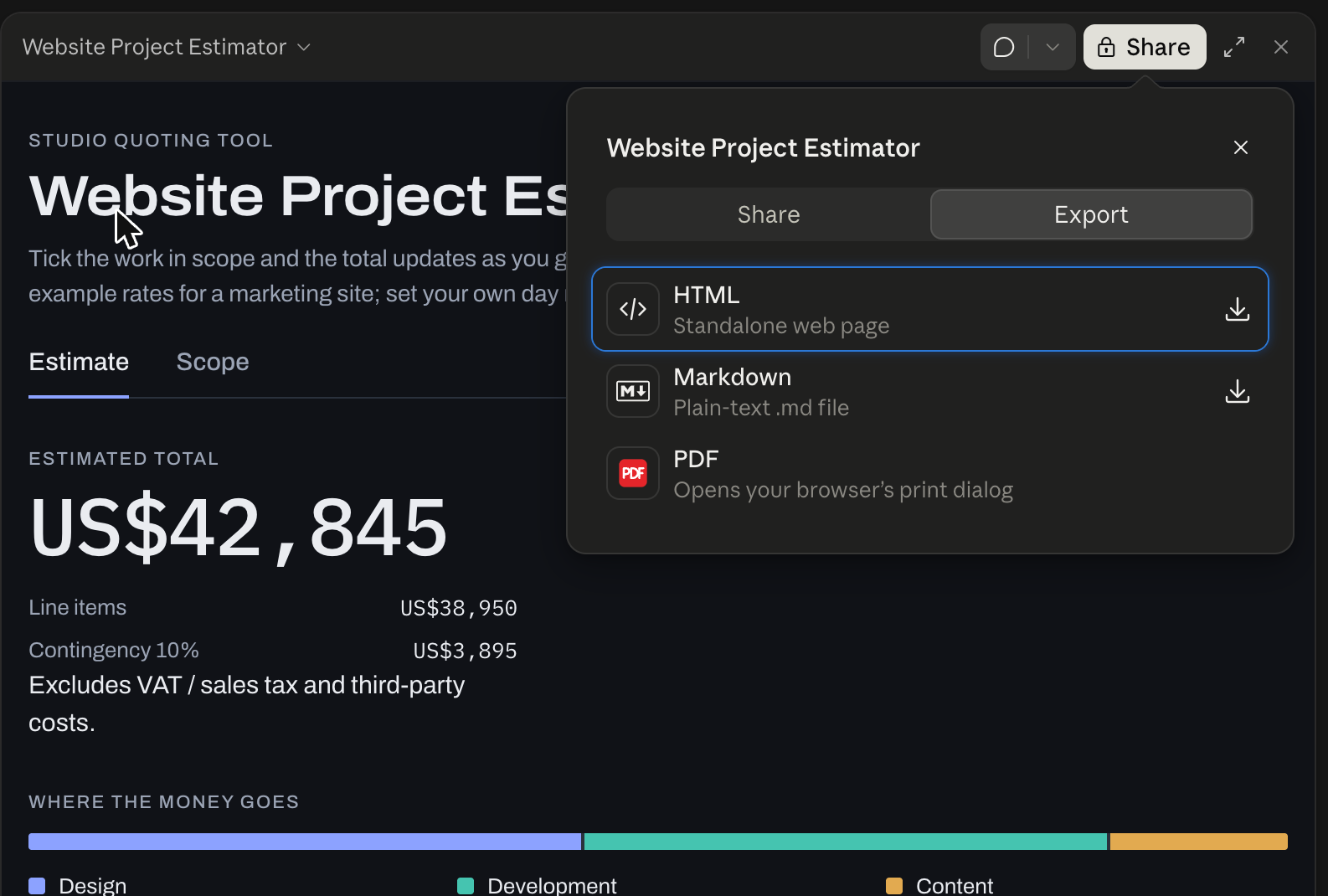
Task: Click the Share button with lock icon
Action: coord(1144,47)
